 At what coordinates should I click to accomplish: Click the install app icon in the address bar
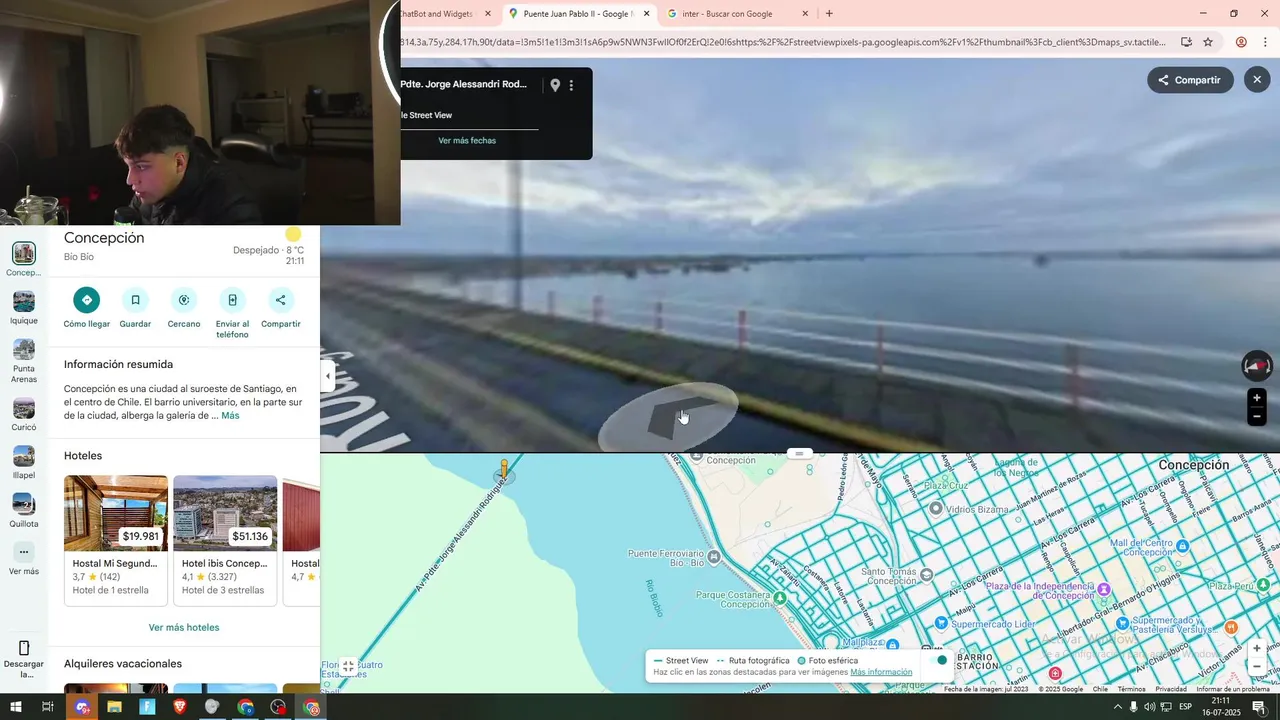pyautogui.click(x=1186, y=42)
